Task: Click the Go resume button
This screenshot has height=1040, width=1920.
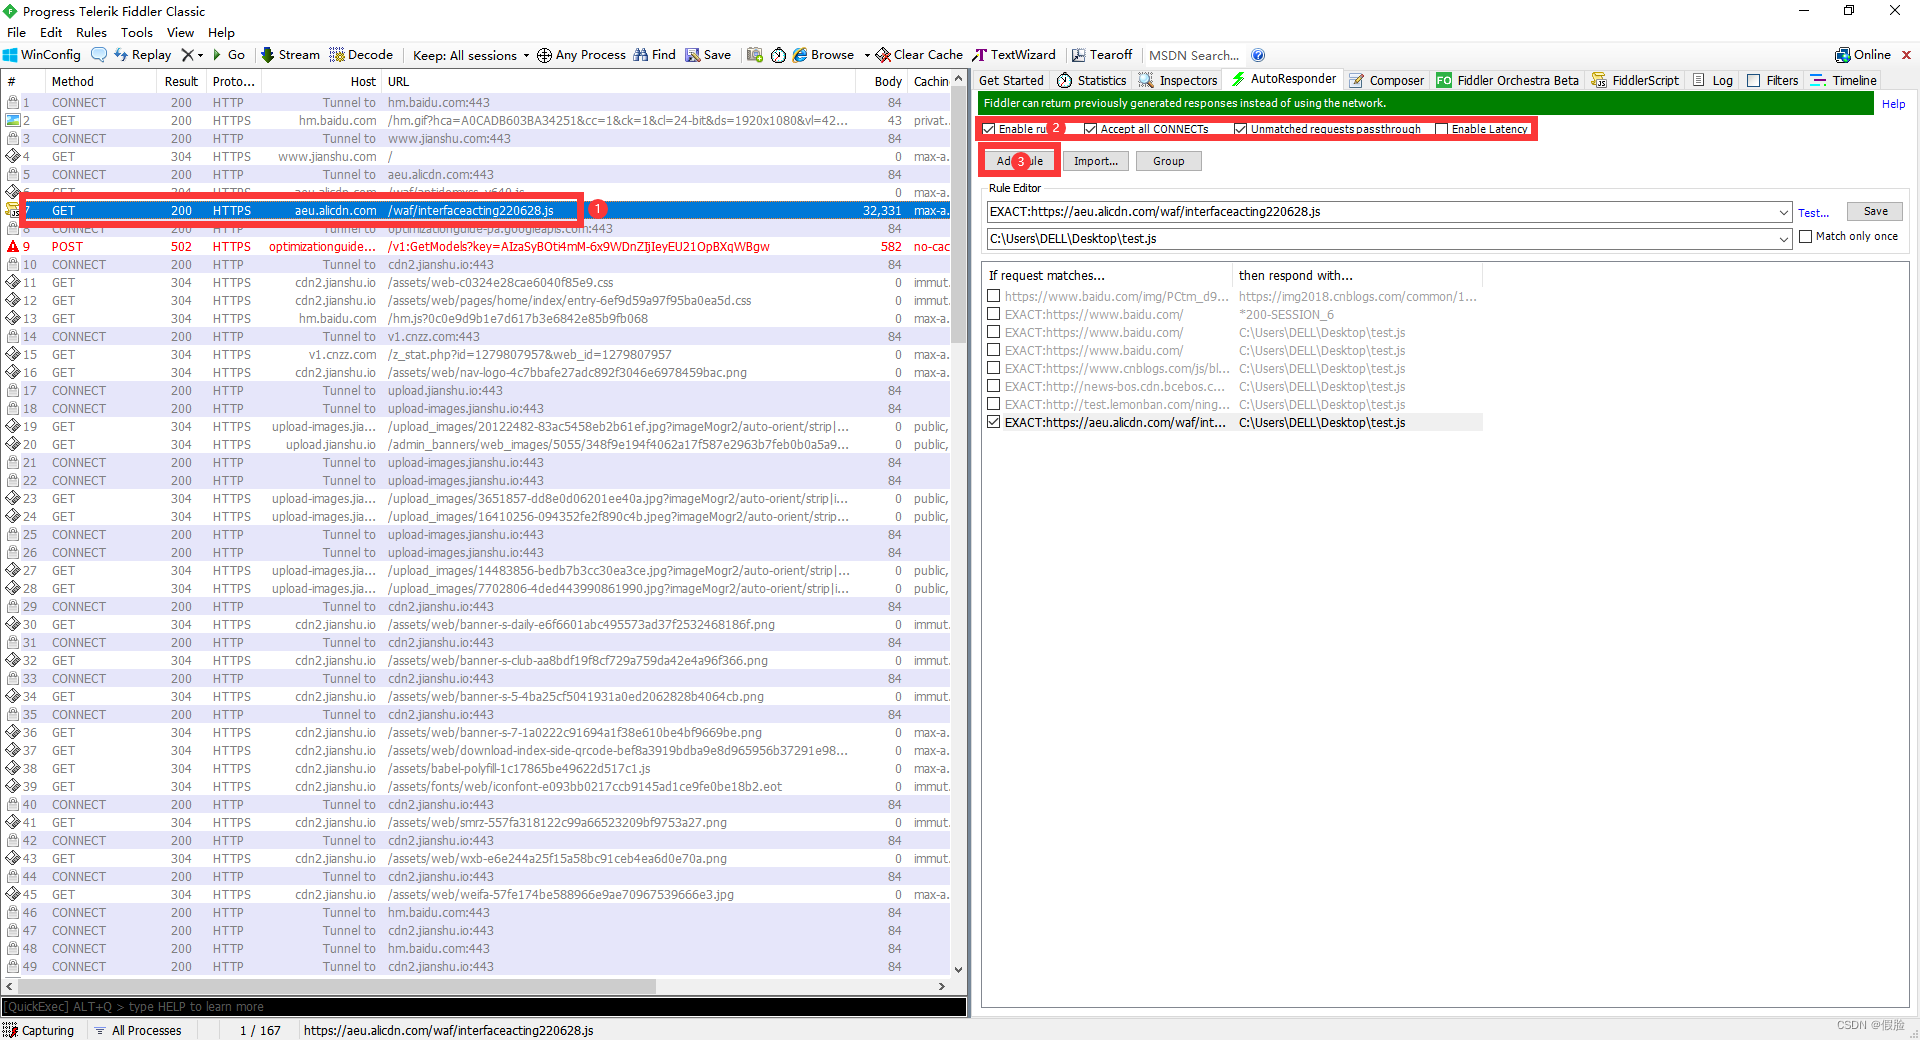Action: (229, 55)
